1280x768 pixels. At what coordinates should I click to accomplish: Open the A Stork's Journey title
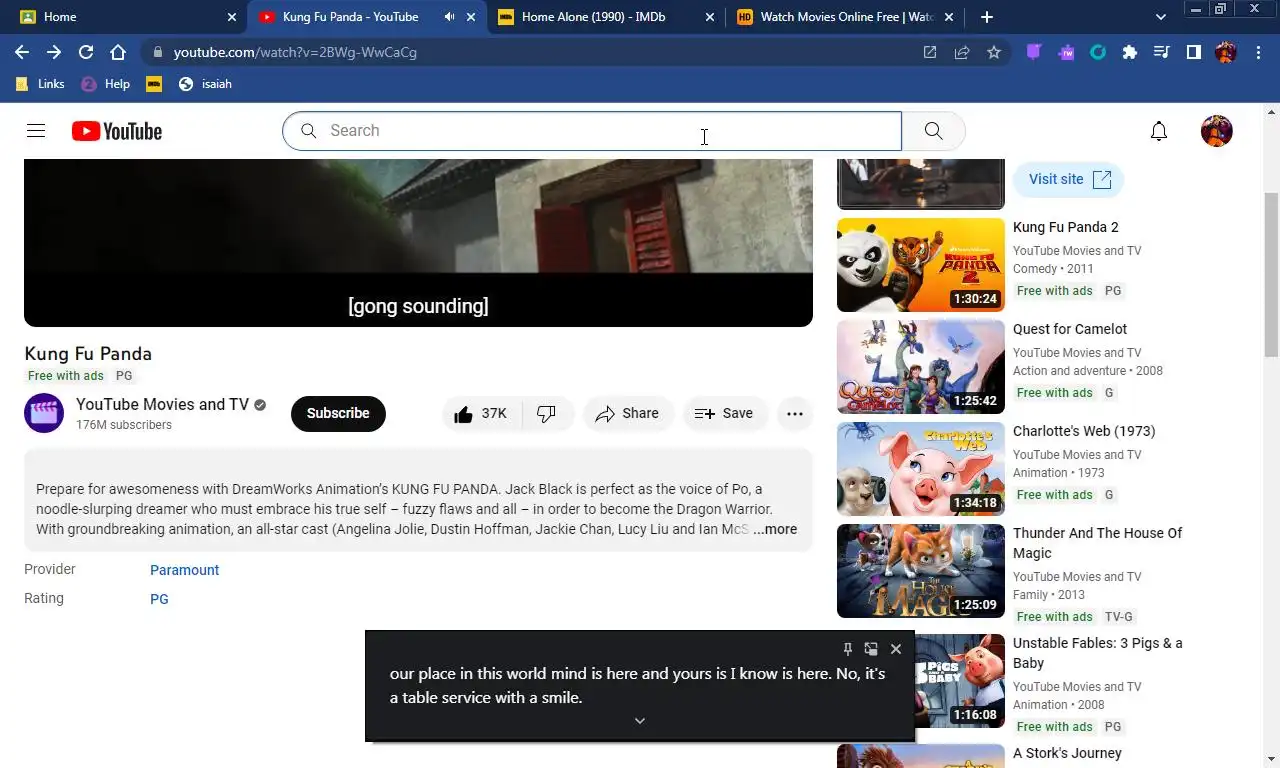pos(1067,753)
